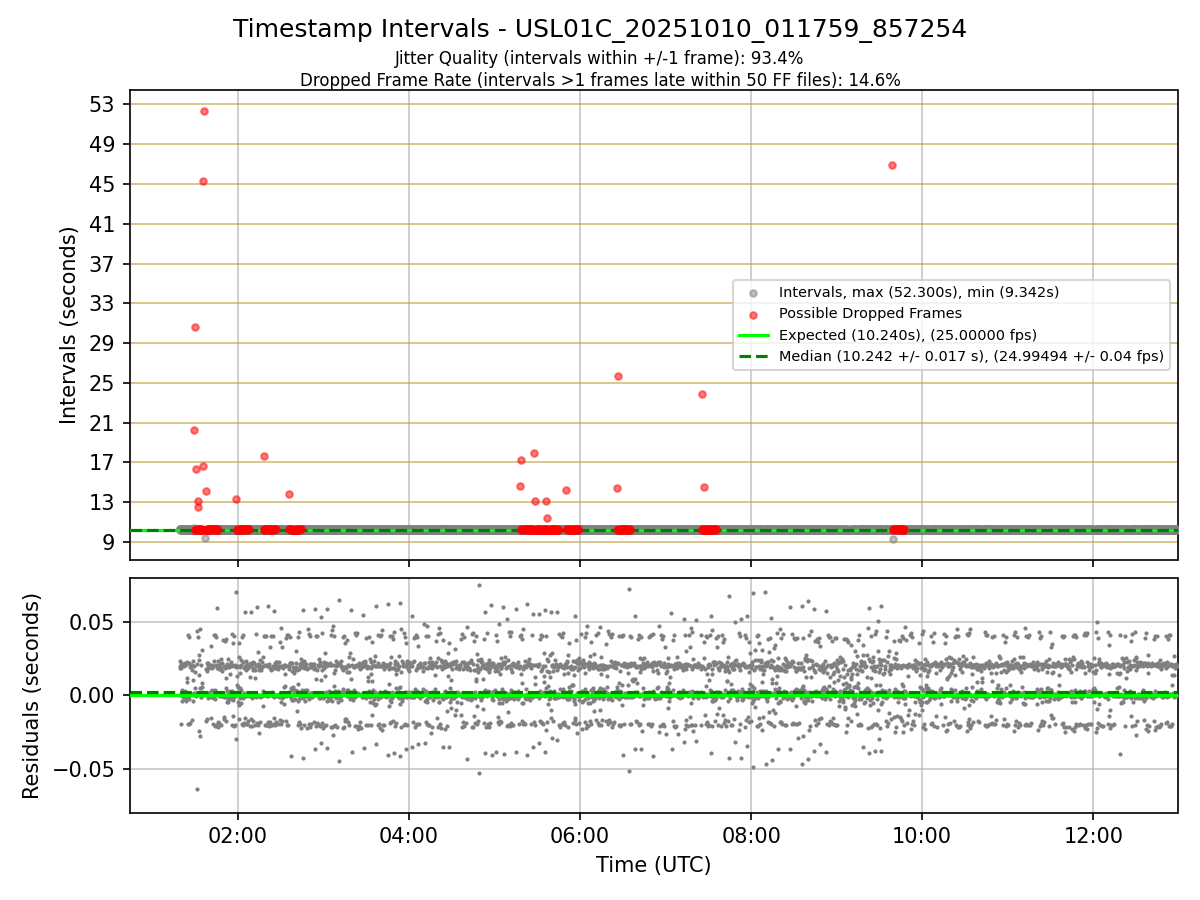
Task: Click the x-axis tick label "08:00"
Action: 751,834
